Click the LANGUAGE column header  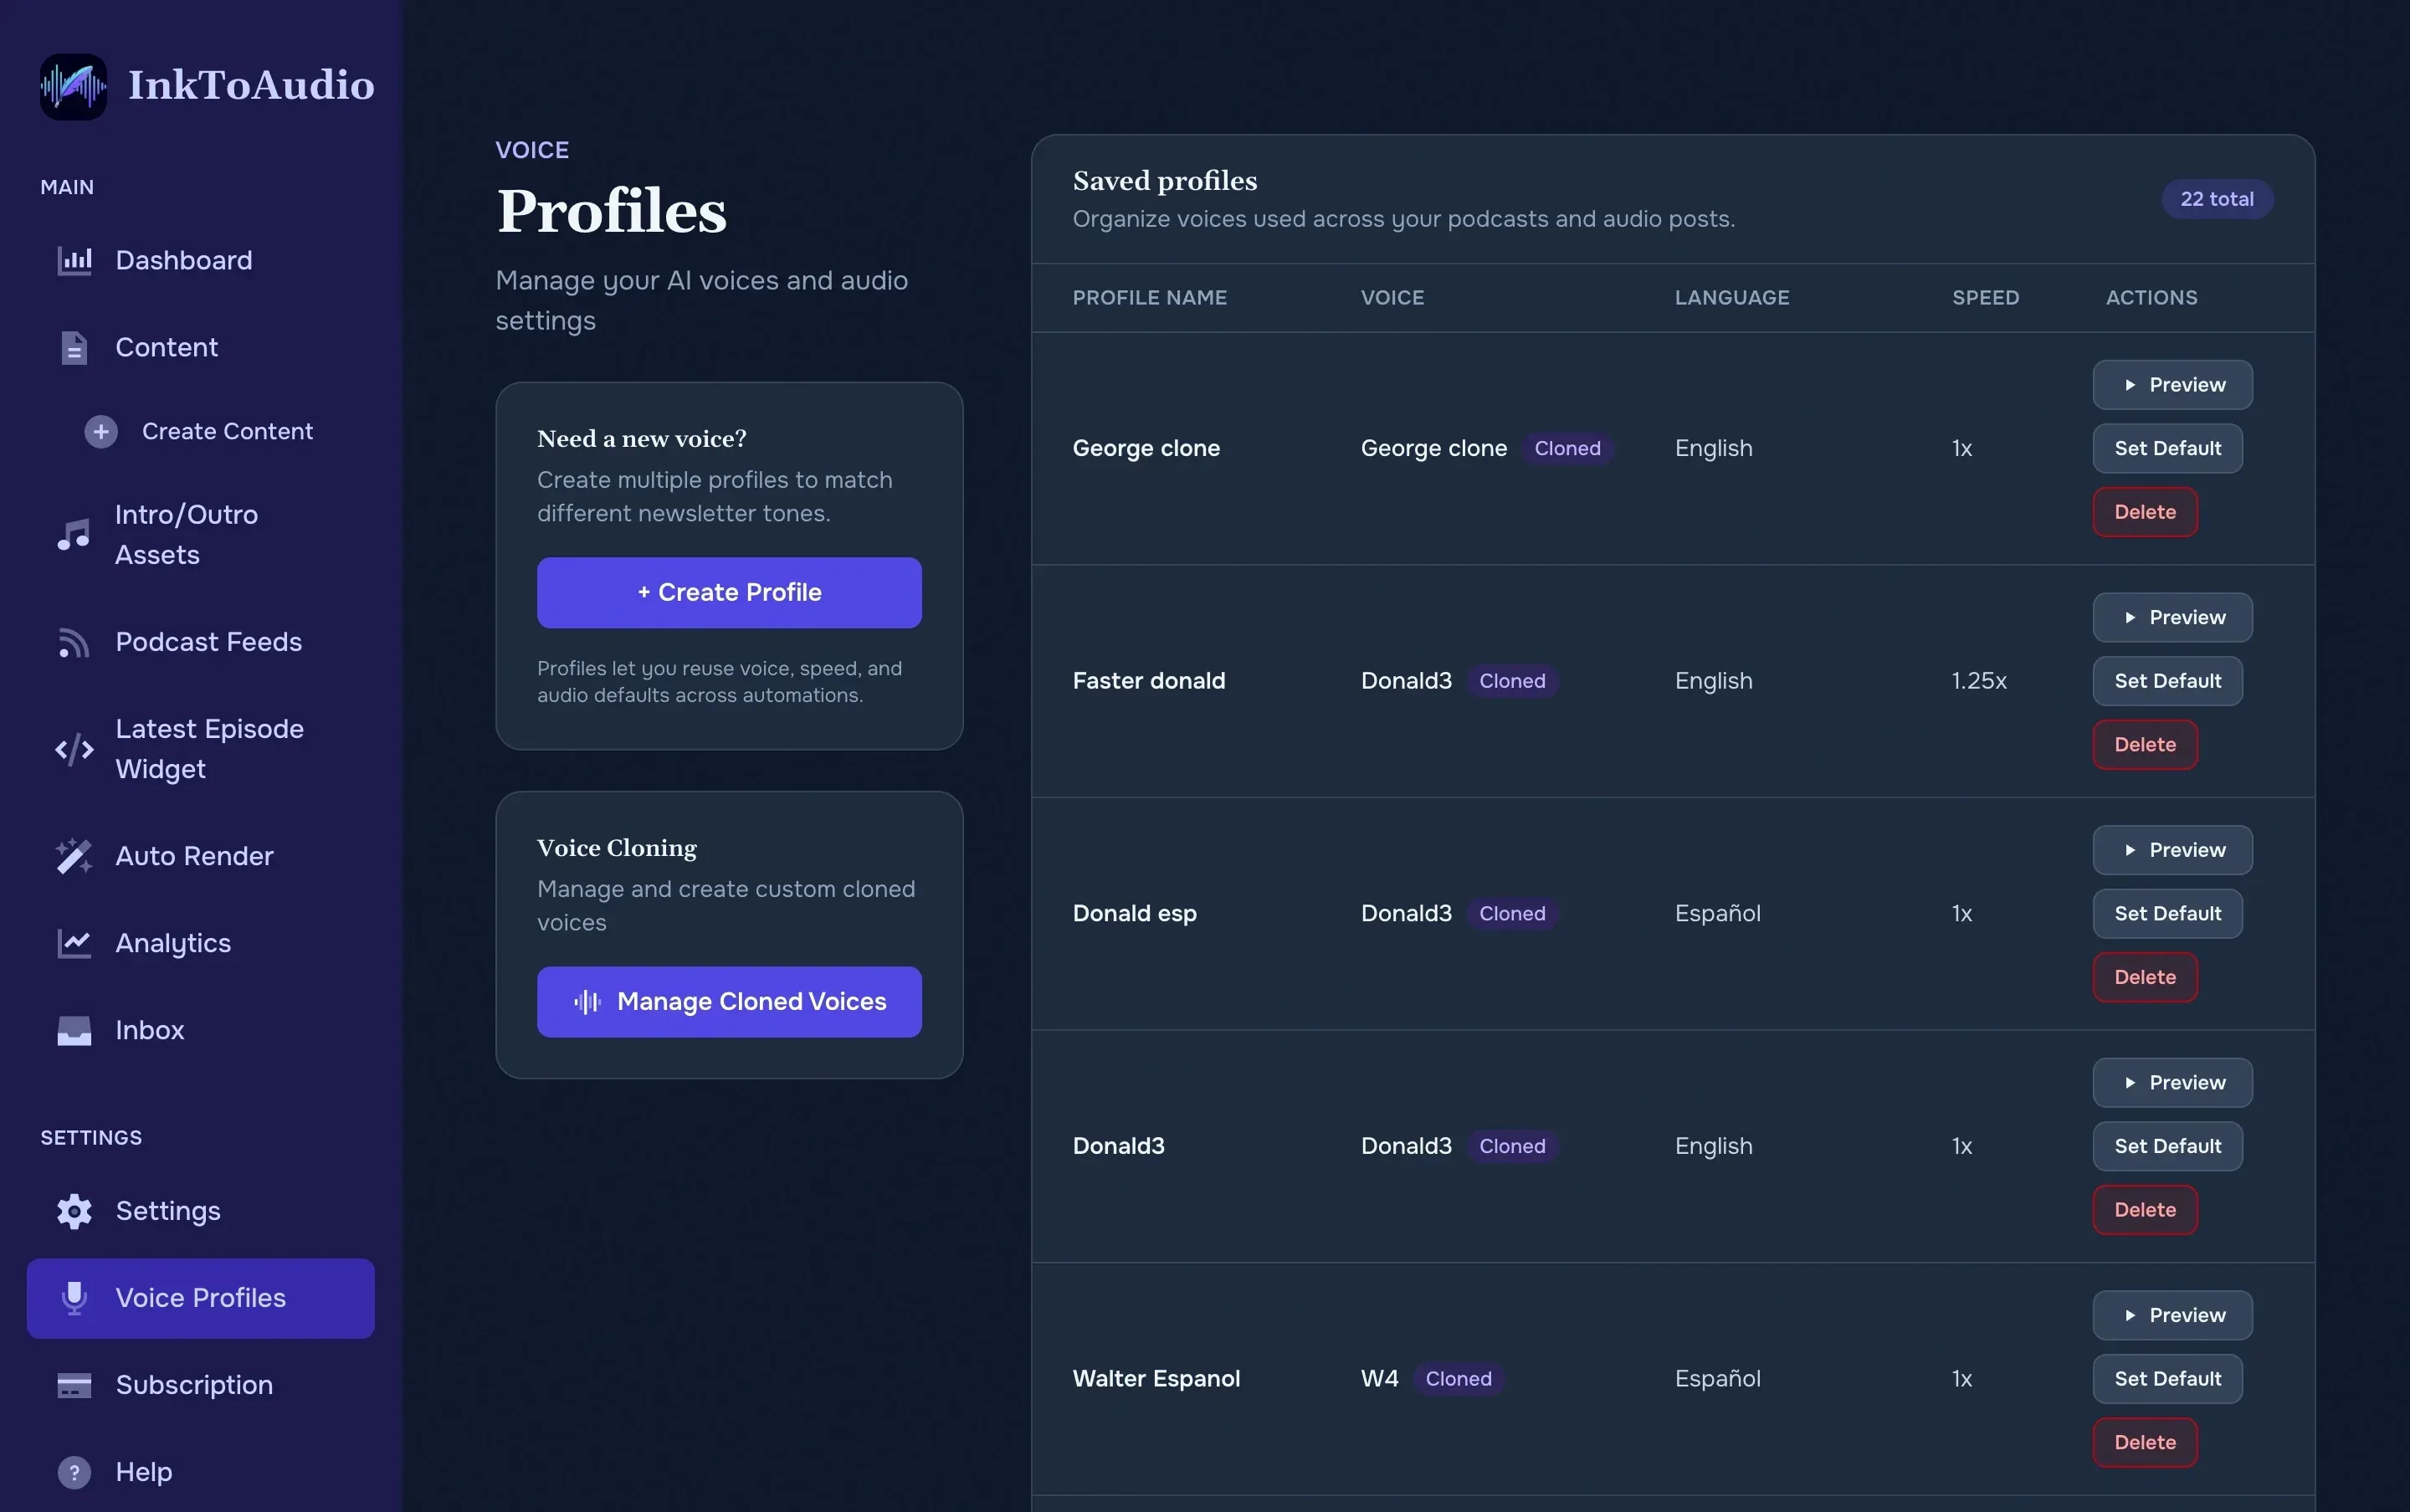click(1732, 299)
